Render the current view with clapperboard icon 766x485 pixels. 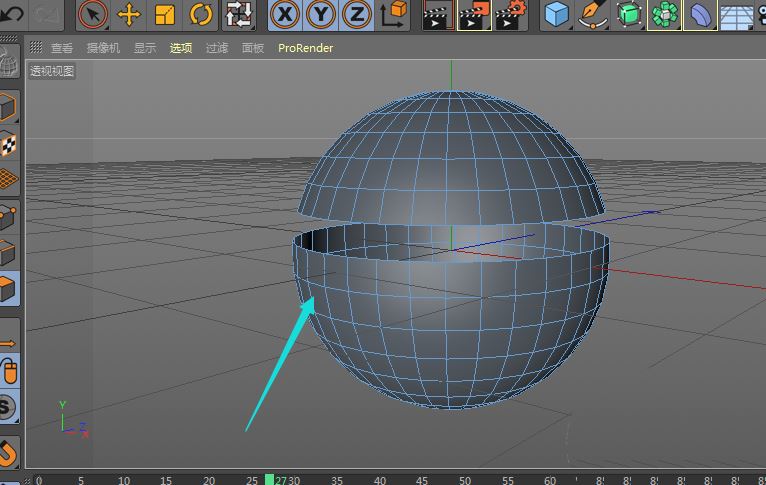pos(436,14)
